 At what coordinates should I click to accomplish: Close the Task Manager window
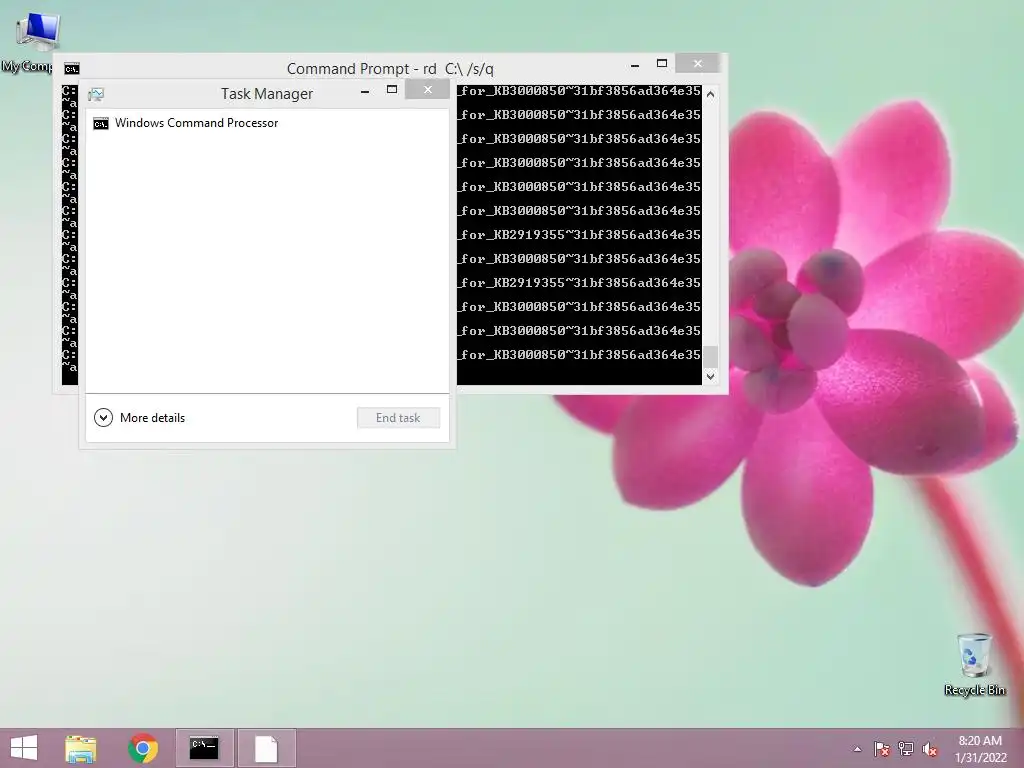pyautogui.click(x=427, y=89)
